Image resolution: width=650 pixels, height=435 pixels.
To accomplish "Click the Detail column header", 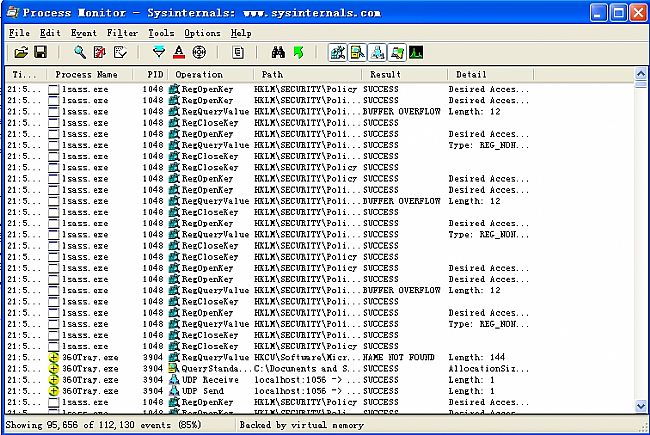I will 490,75.
